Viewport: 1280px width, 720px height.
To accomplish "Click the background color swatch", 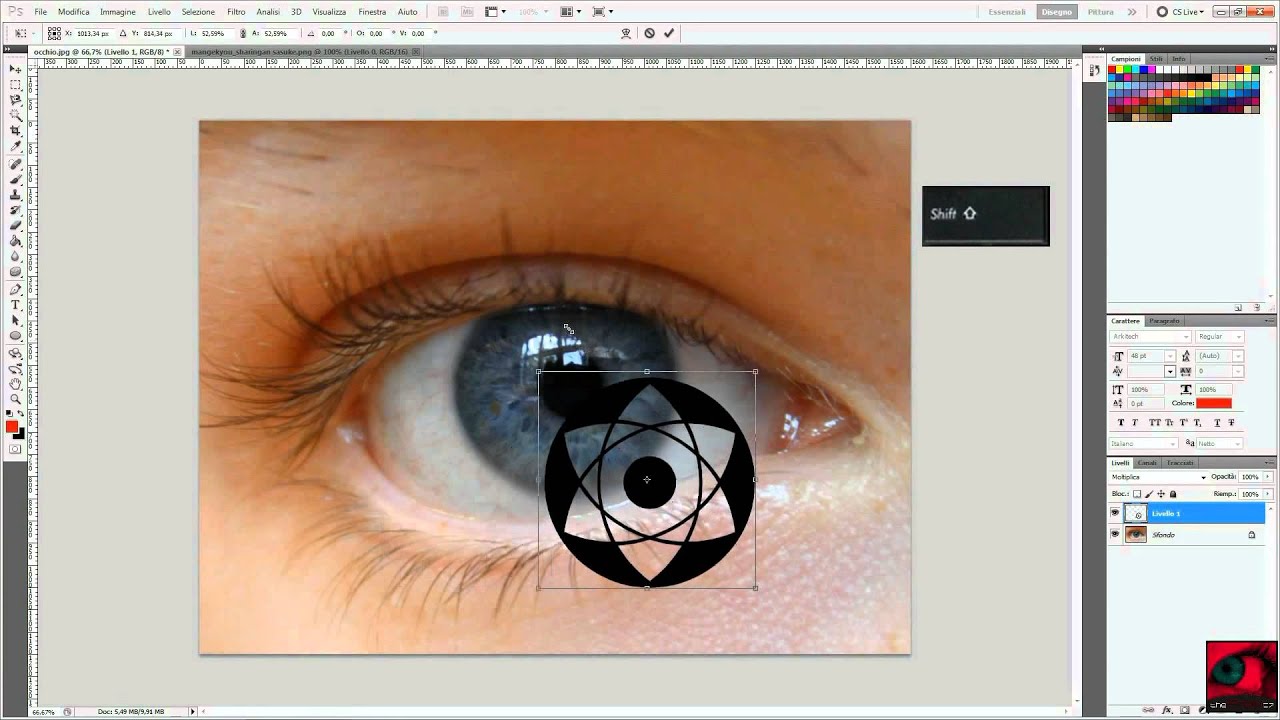I will (19, 433).
